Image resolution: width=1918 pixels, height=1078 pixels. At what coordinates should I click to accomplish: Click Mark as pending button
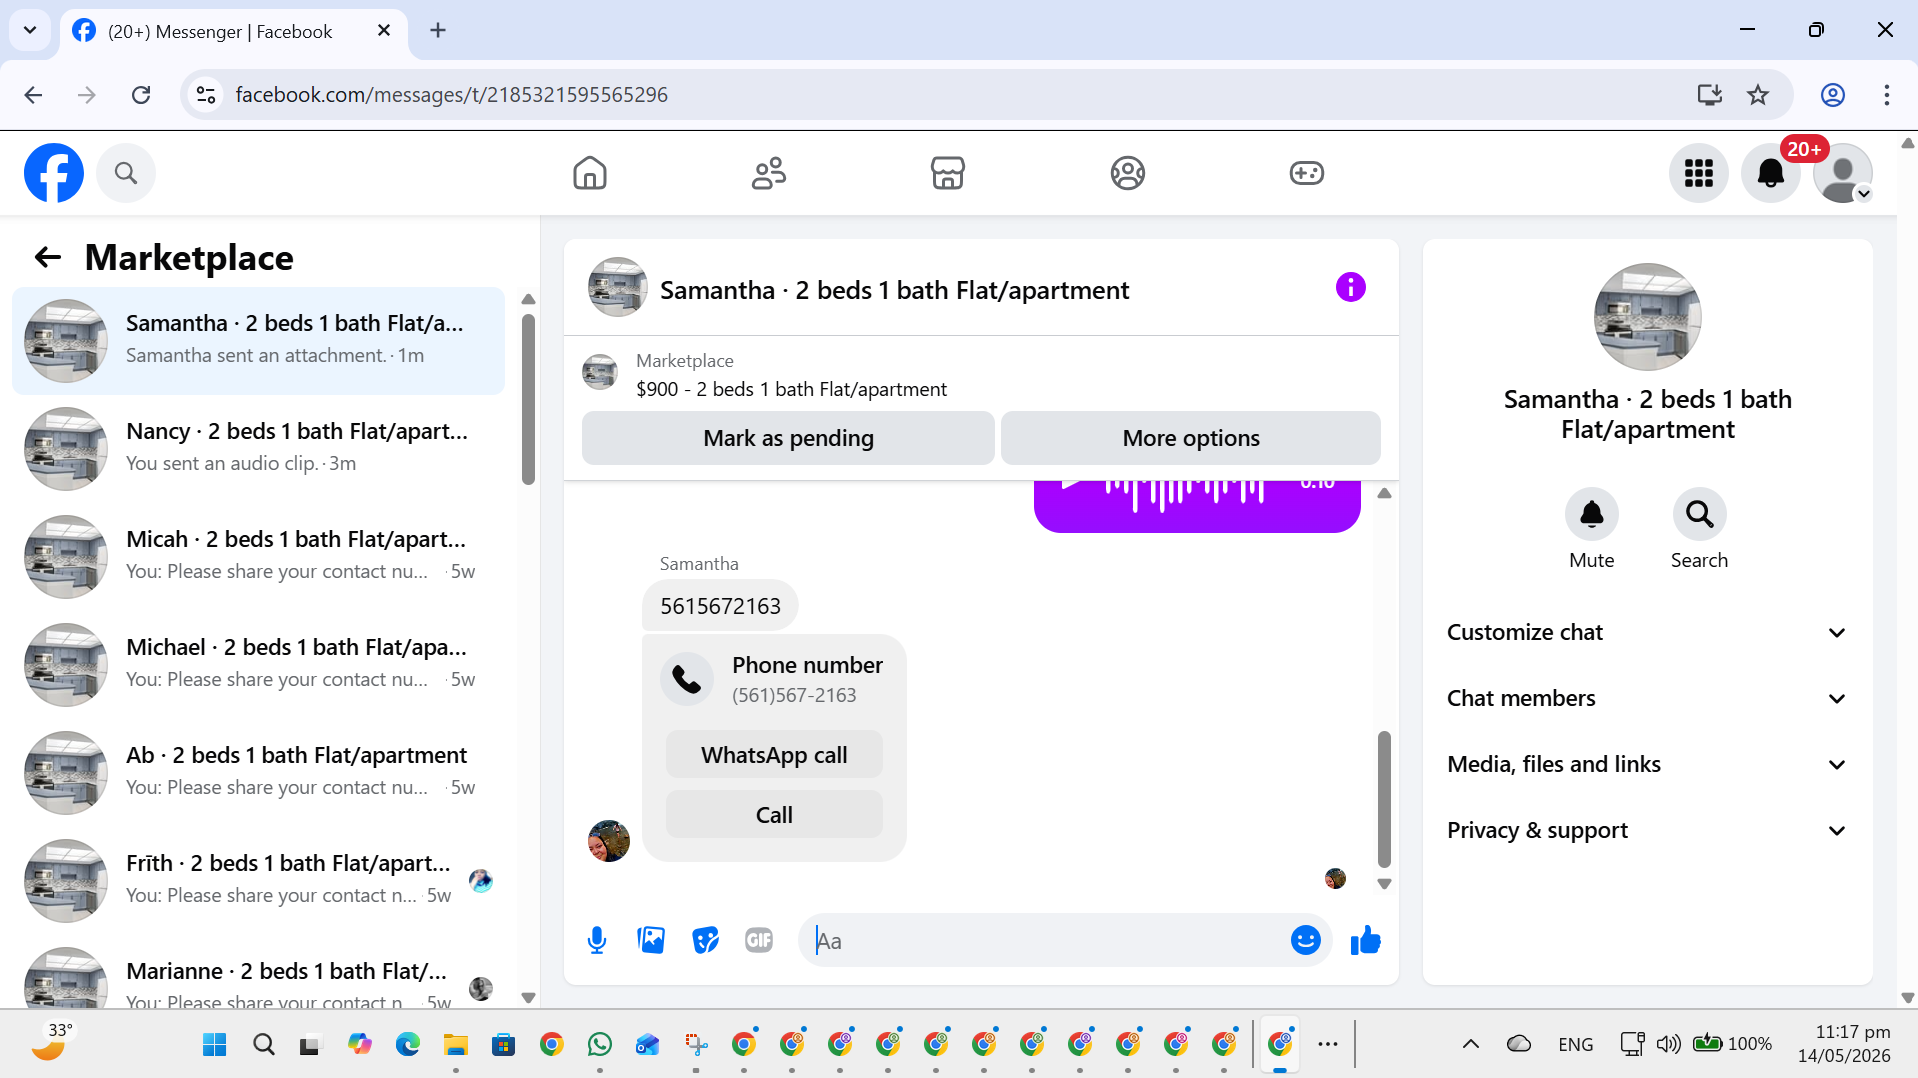788,438
